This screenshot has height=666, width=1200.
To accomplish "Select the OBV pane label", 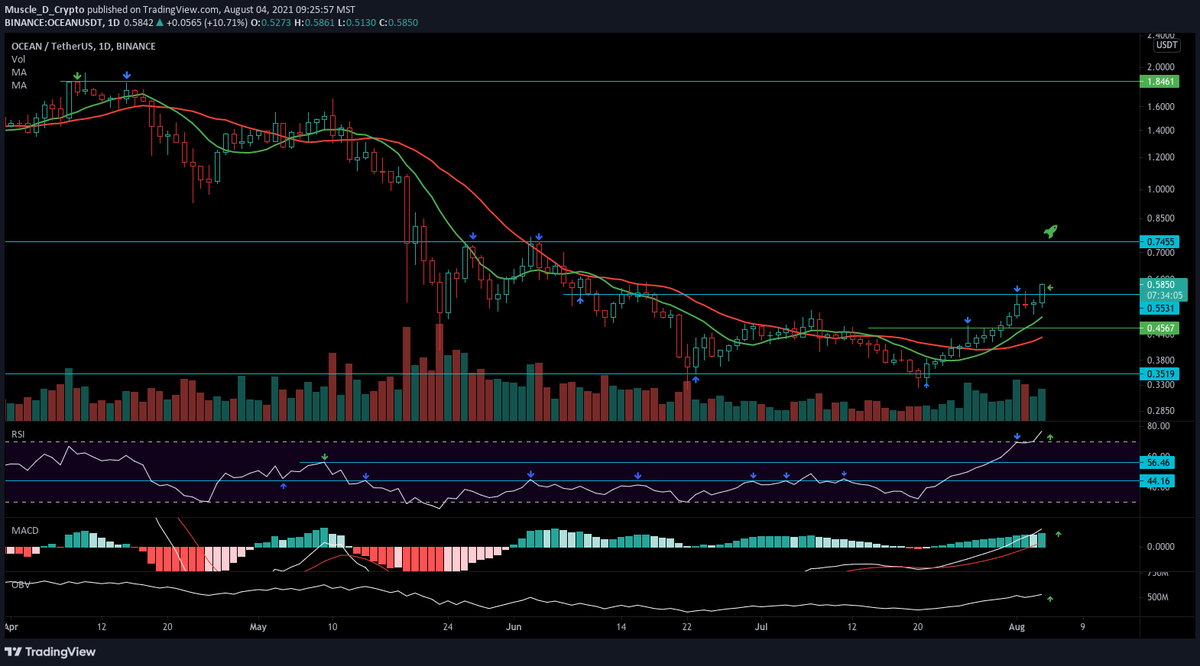I will (19, 584).
